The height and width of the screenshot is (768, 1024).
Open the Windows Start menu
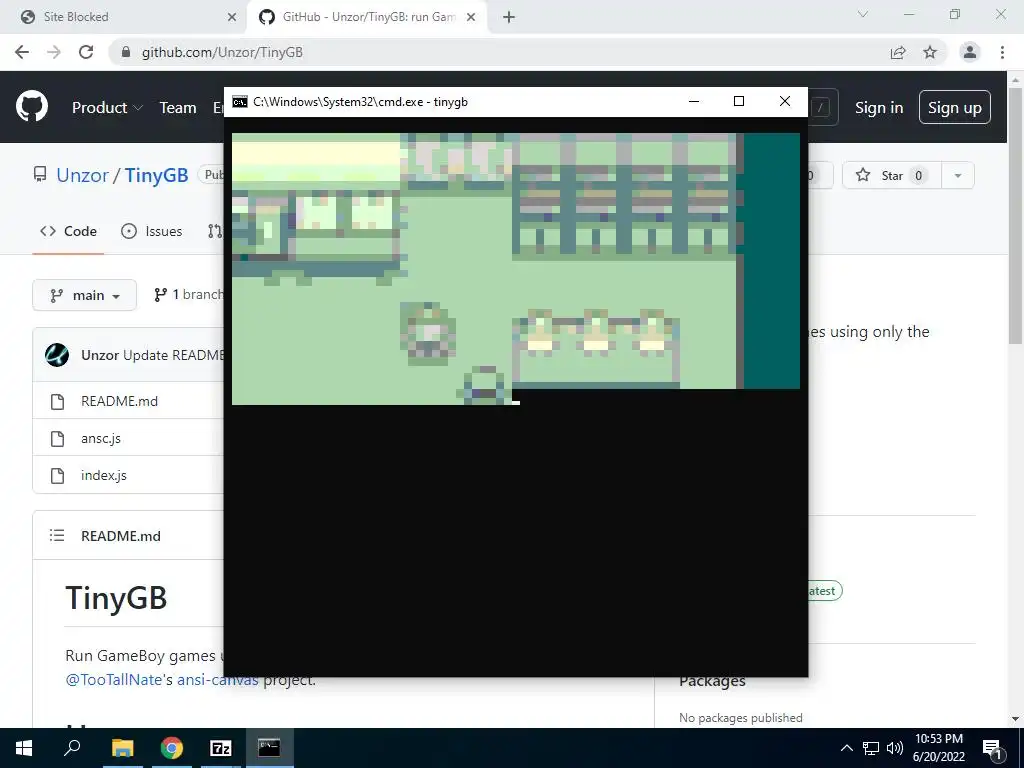[x=24, y=748]
